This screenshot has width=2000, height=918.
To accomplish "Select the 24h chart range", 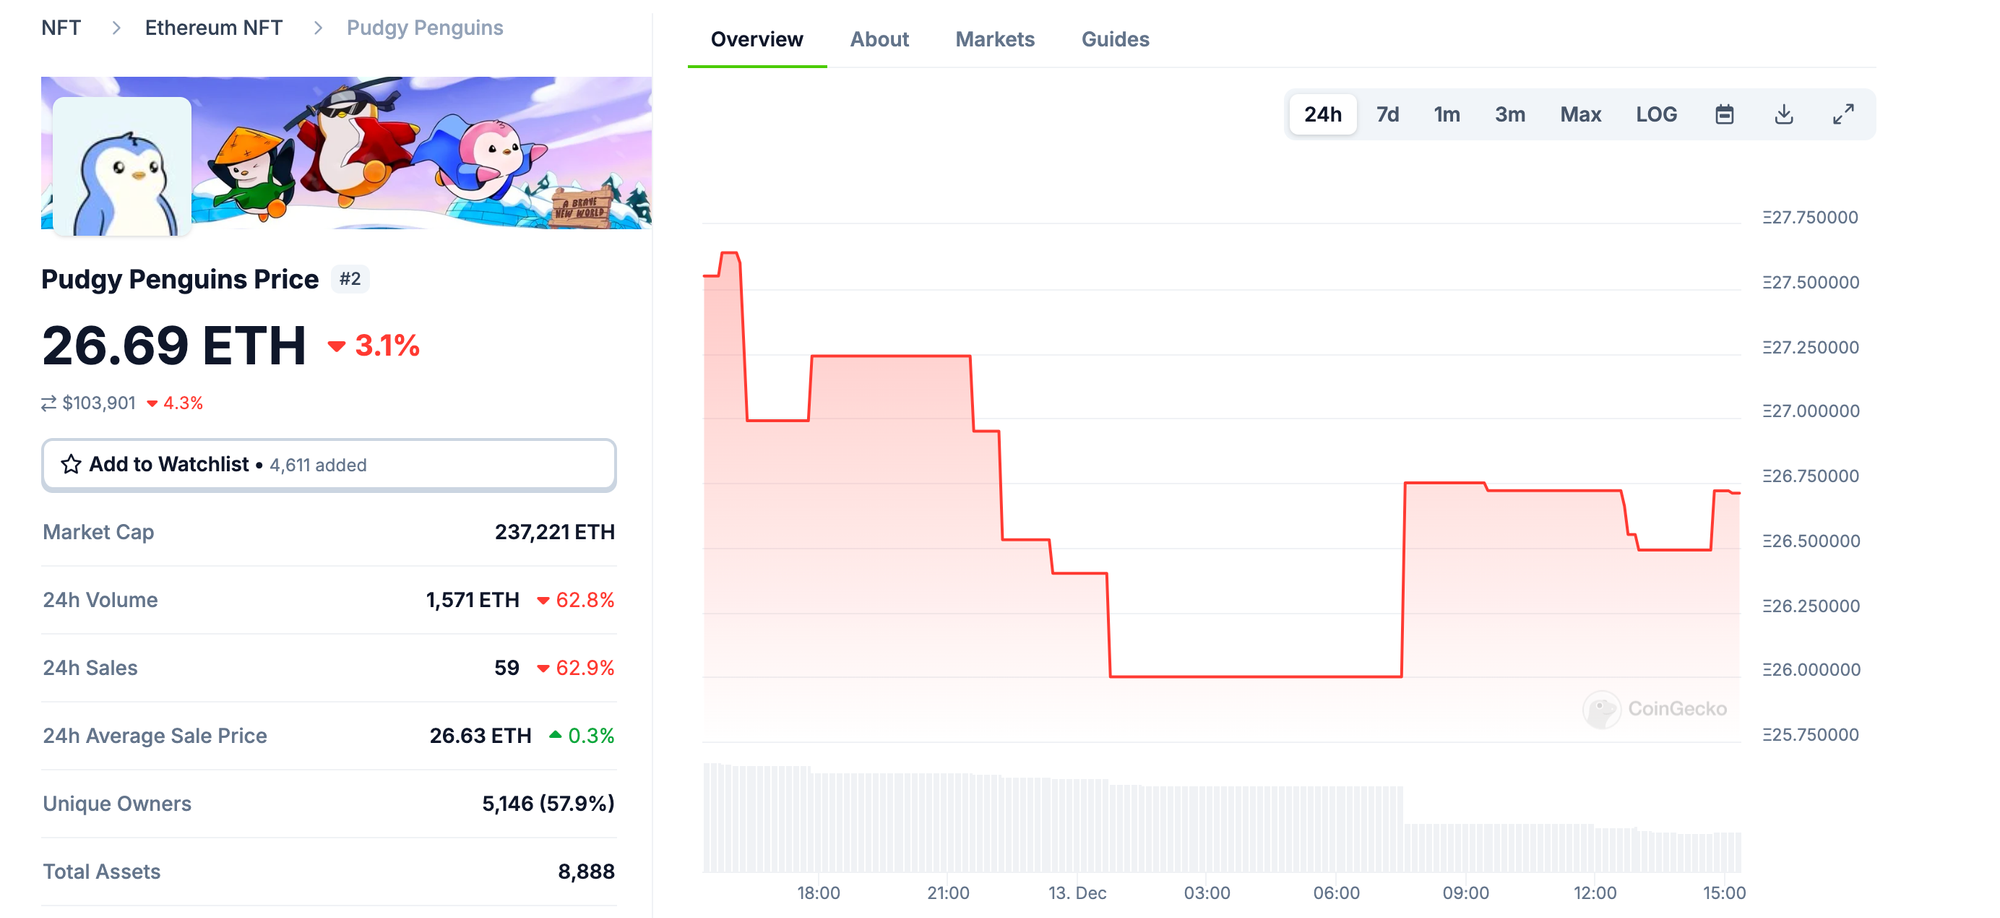I will pos(1322,114).
